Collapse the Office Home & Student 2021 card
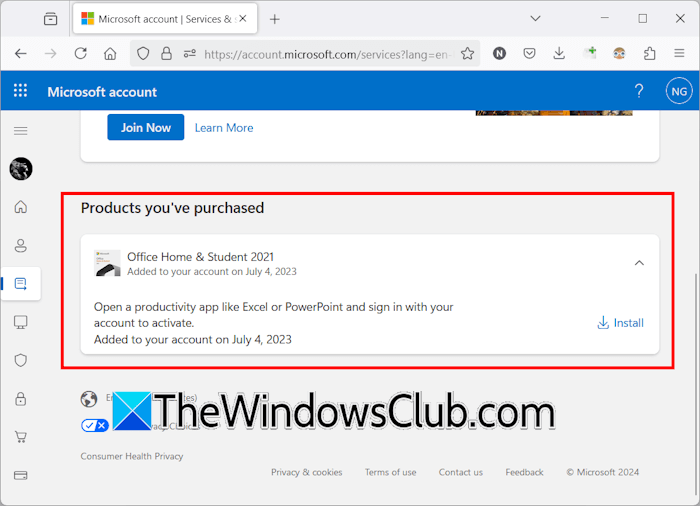The image size is (700, 506). click(639, 263)
